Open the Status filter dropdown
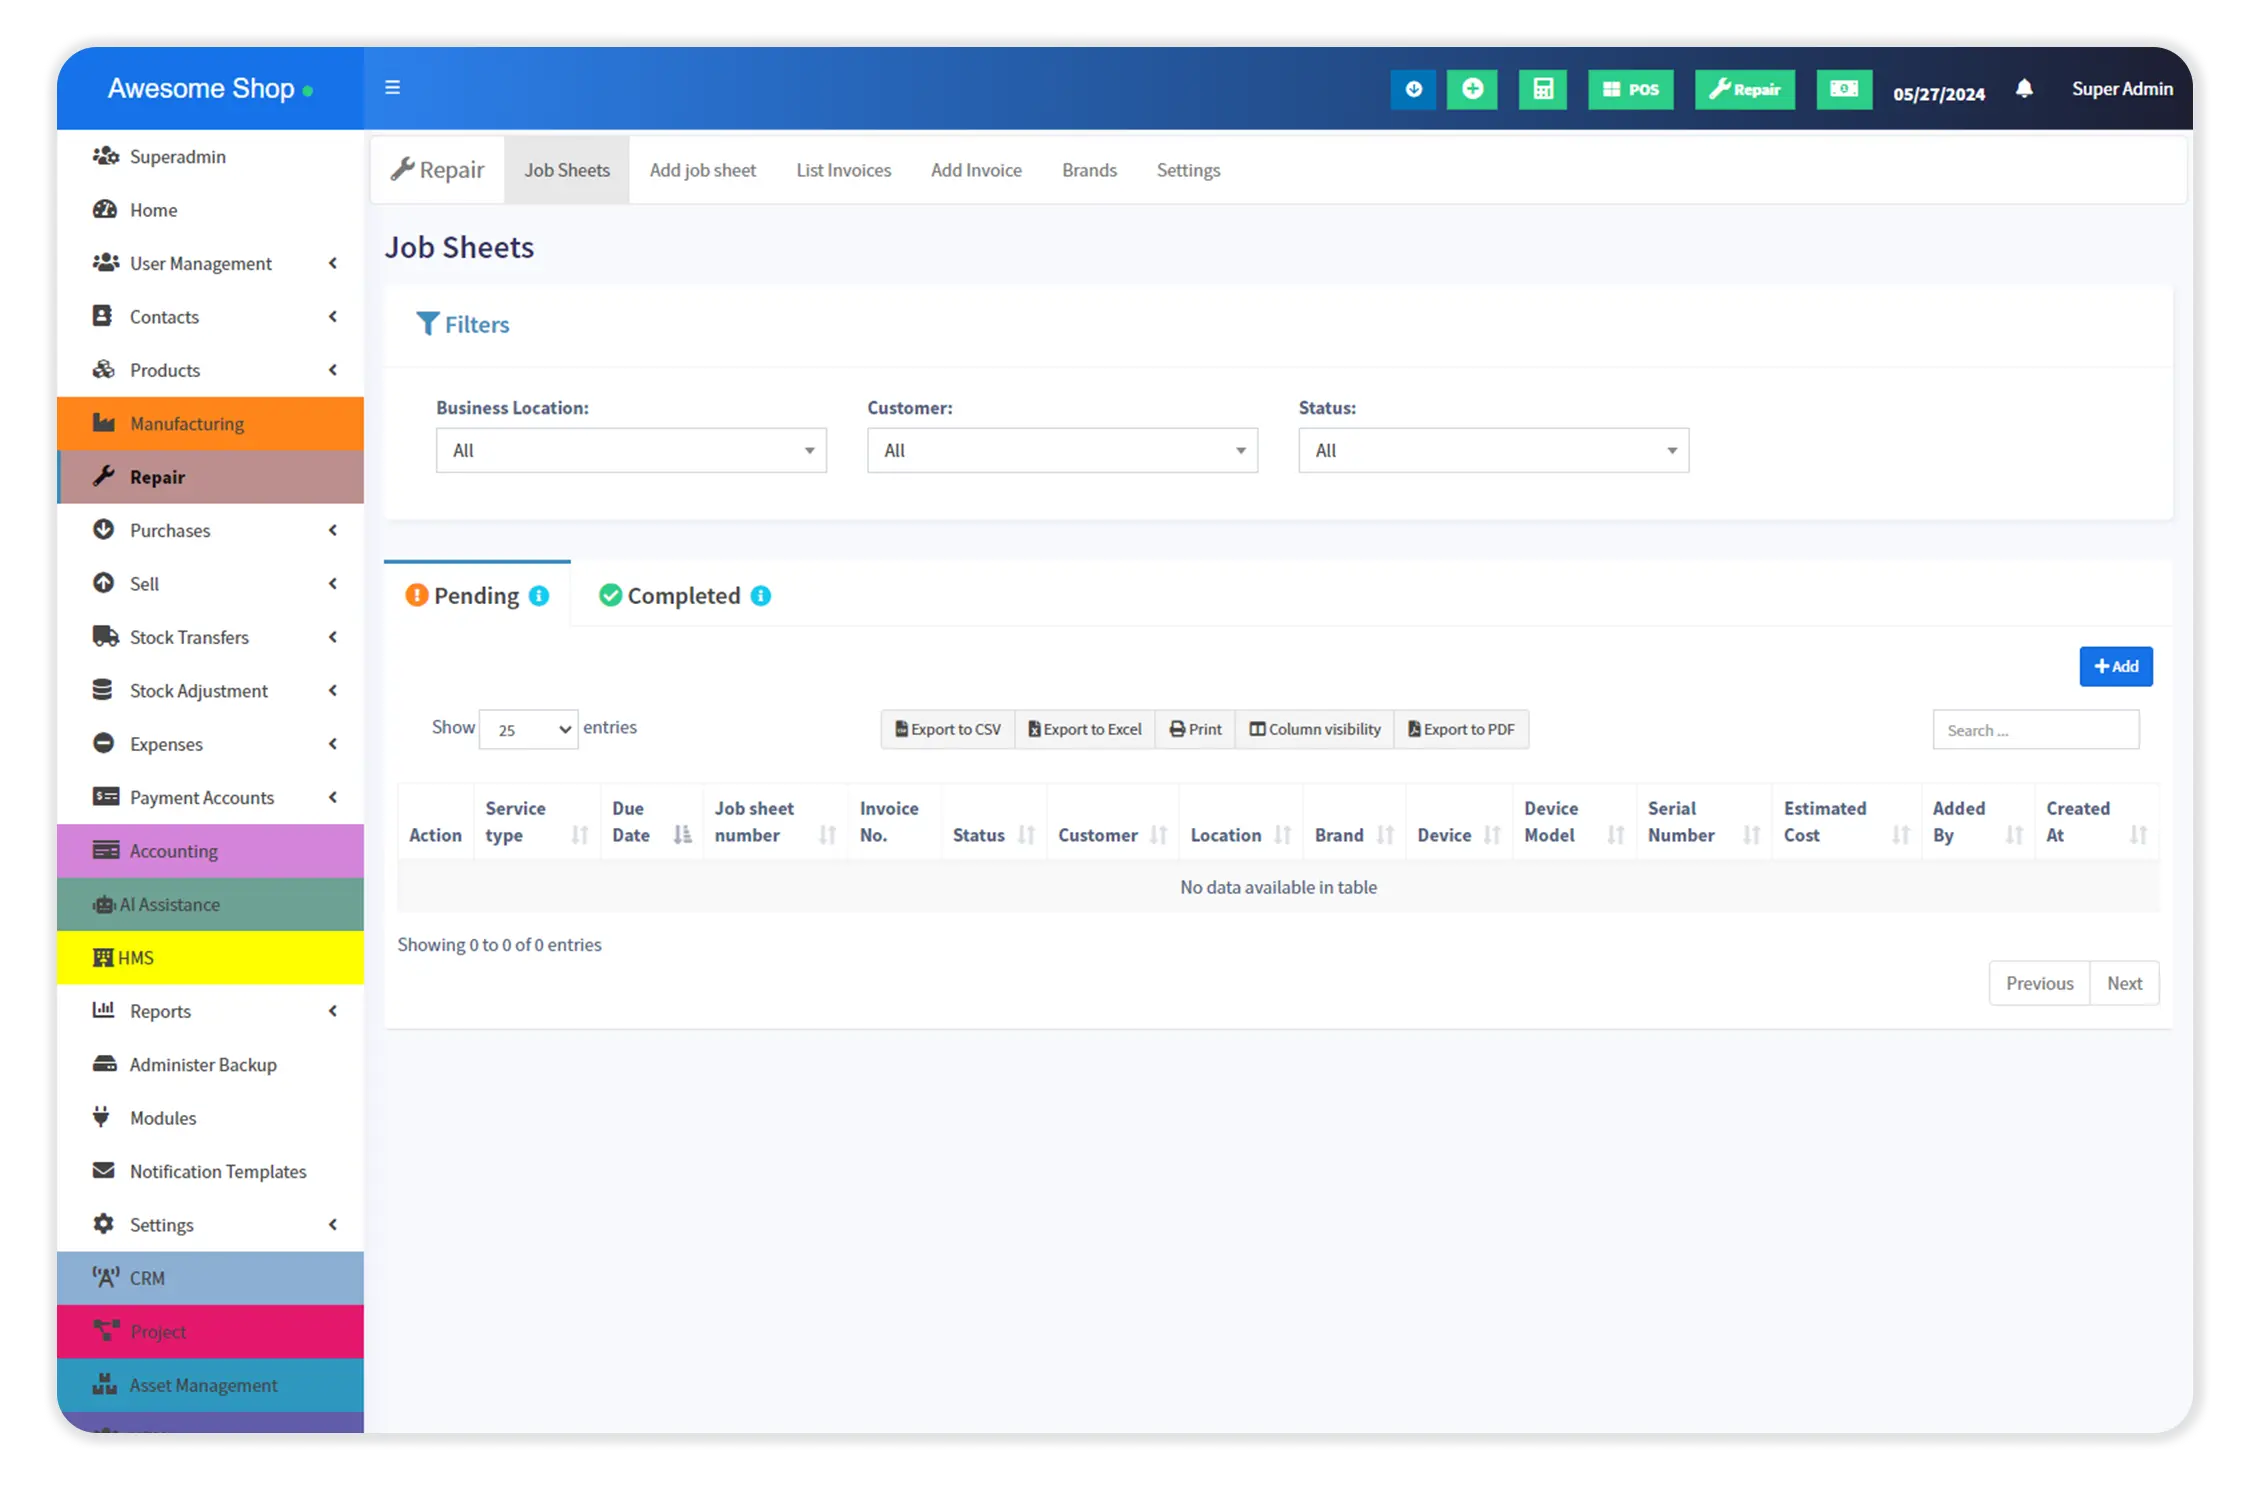This screenshot has height=1500, width=2250. tap(1493, 449)
